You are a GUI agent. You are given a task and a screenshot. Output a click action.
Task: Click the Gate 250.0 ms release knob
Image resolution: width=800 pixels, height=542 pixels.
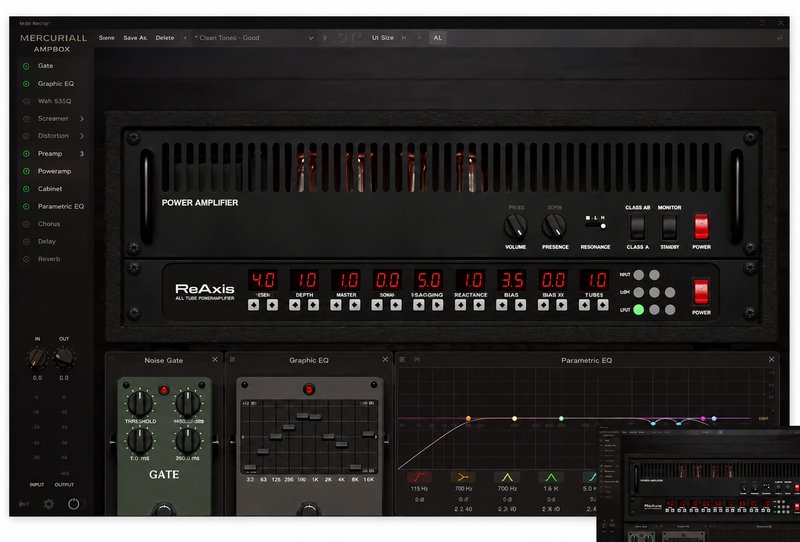(x=188, y=441)
